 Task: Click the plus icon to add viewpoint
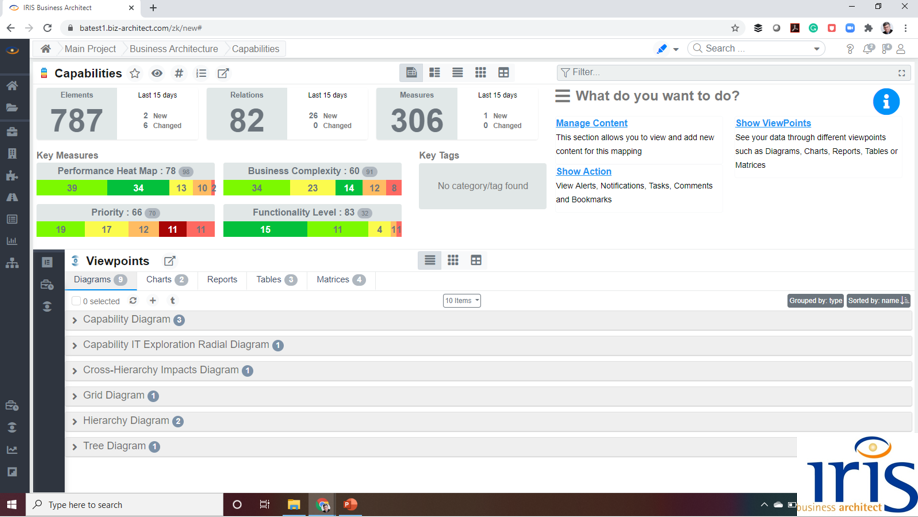153,300
